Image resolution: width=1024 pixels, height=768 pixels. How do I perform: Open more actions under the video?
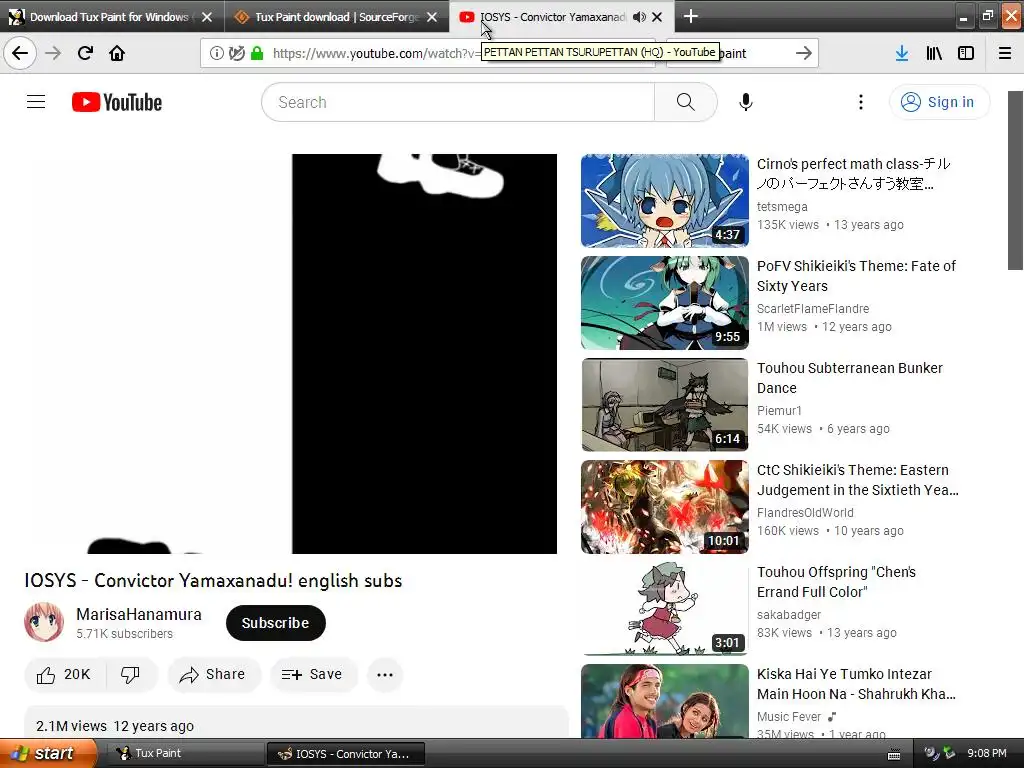[x=385, y=675]
